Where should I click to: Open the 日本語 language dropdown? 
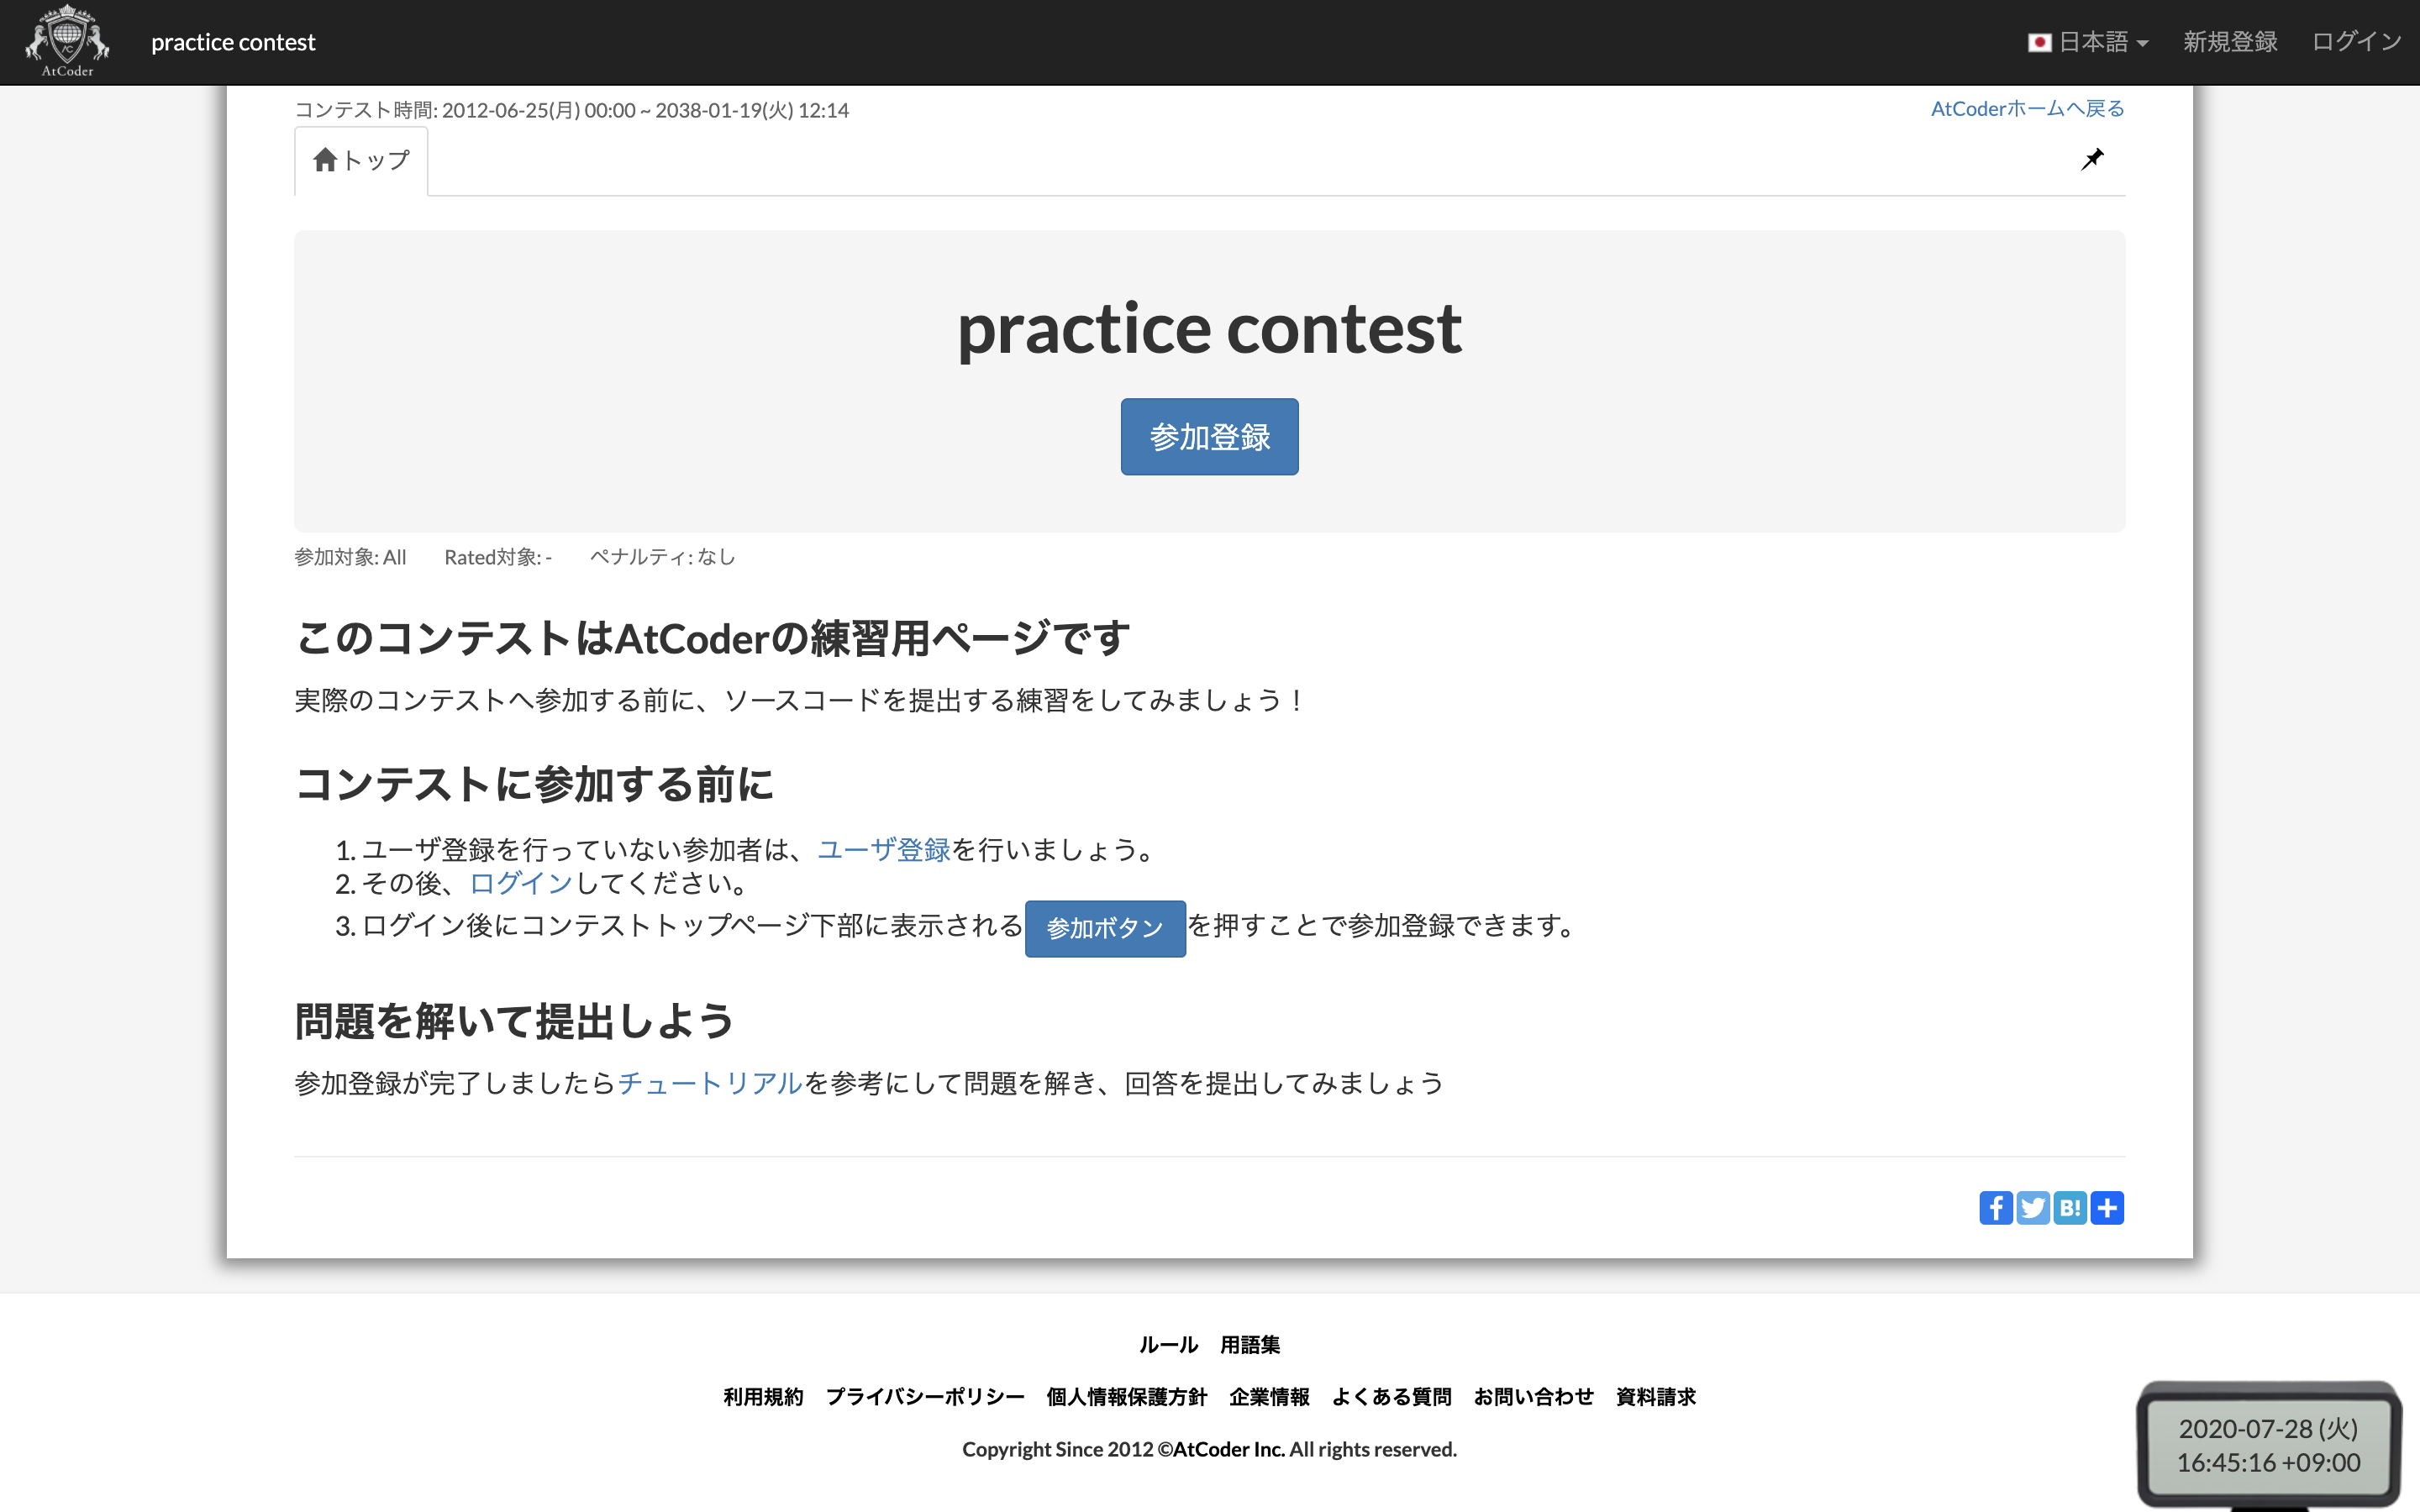tap(2088, 42)
